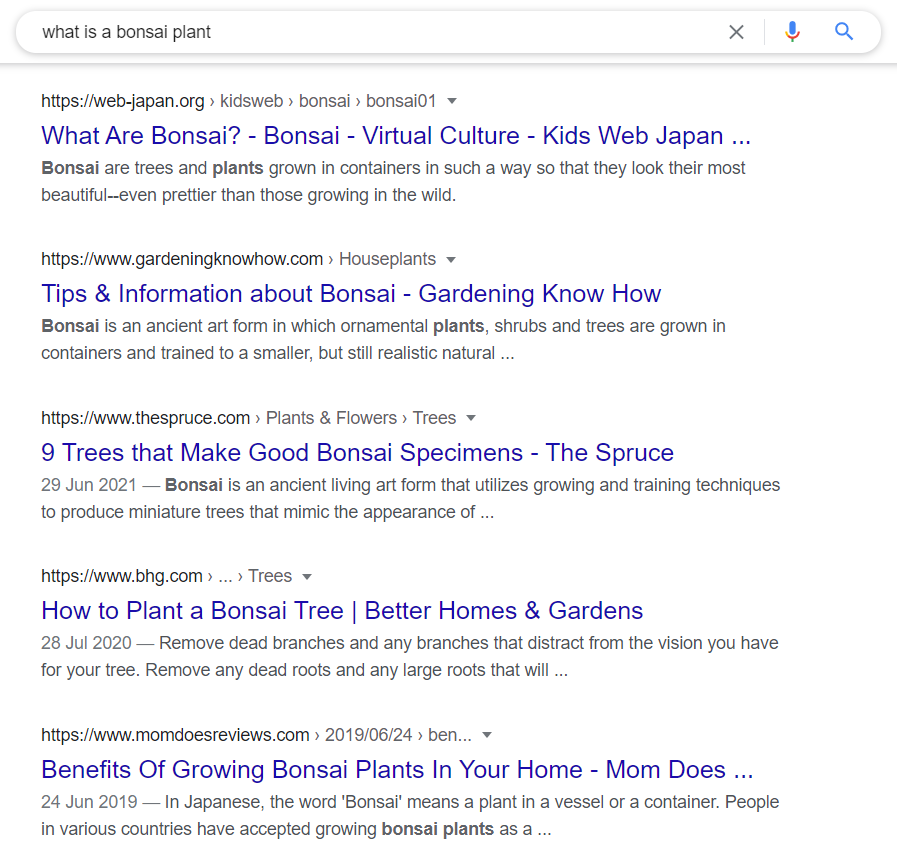Image resolution: width=897 pixels, height=856 pixels.
Task: Clear the search query with the X icon
Action: point(736,32)
